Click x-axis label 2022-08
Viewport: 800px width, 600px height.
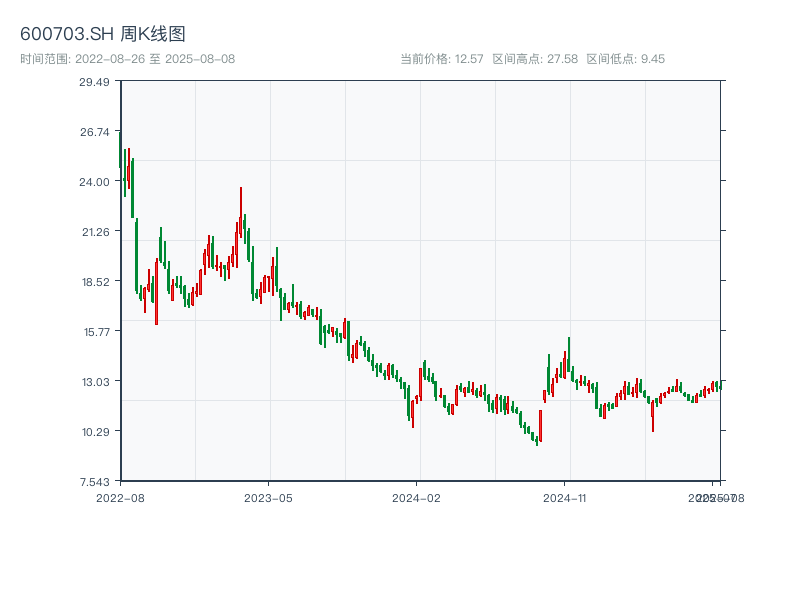click(x=120, y=498)
